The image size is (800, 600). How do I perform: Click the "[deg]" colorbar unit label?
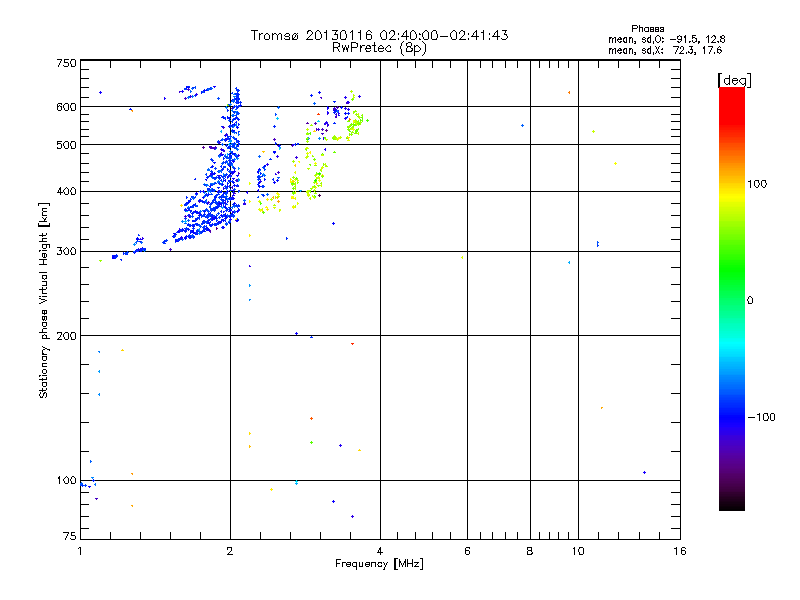pos(734,80)
